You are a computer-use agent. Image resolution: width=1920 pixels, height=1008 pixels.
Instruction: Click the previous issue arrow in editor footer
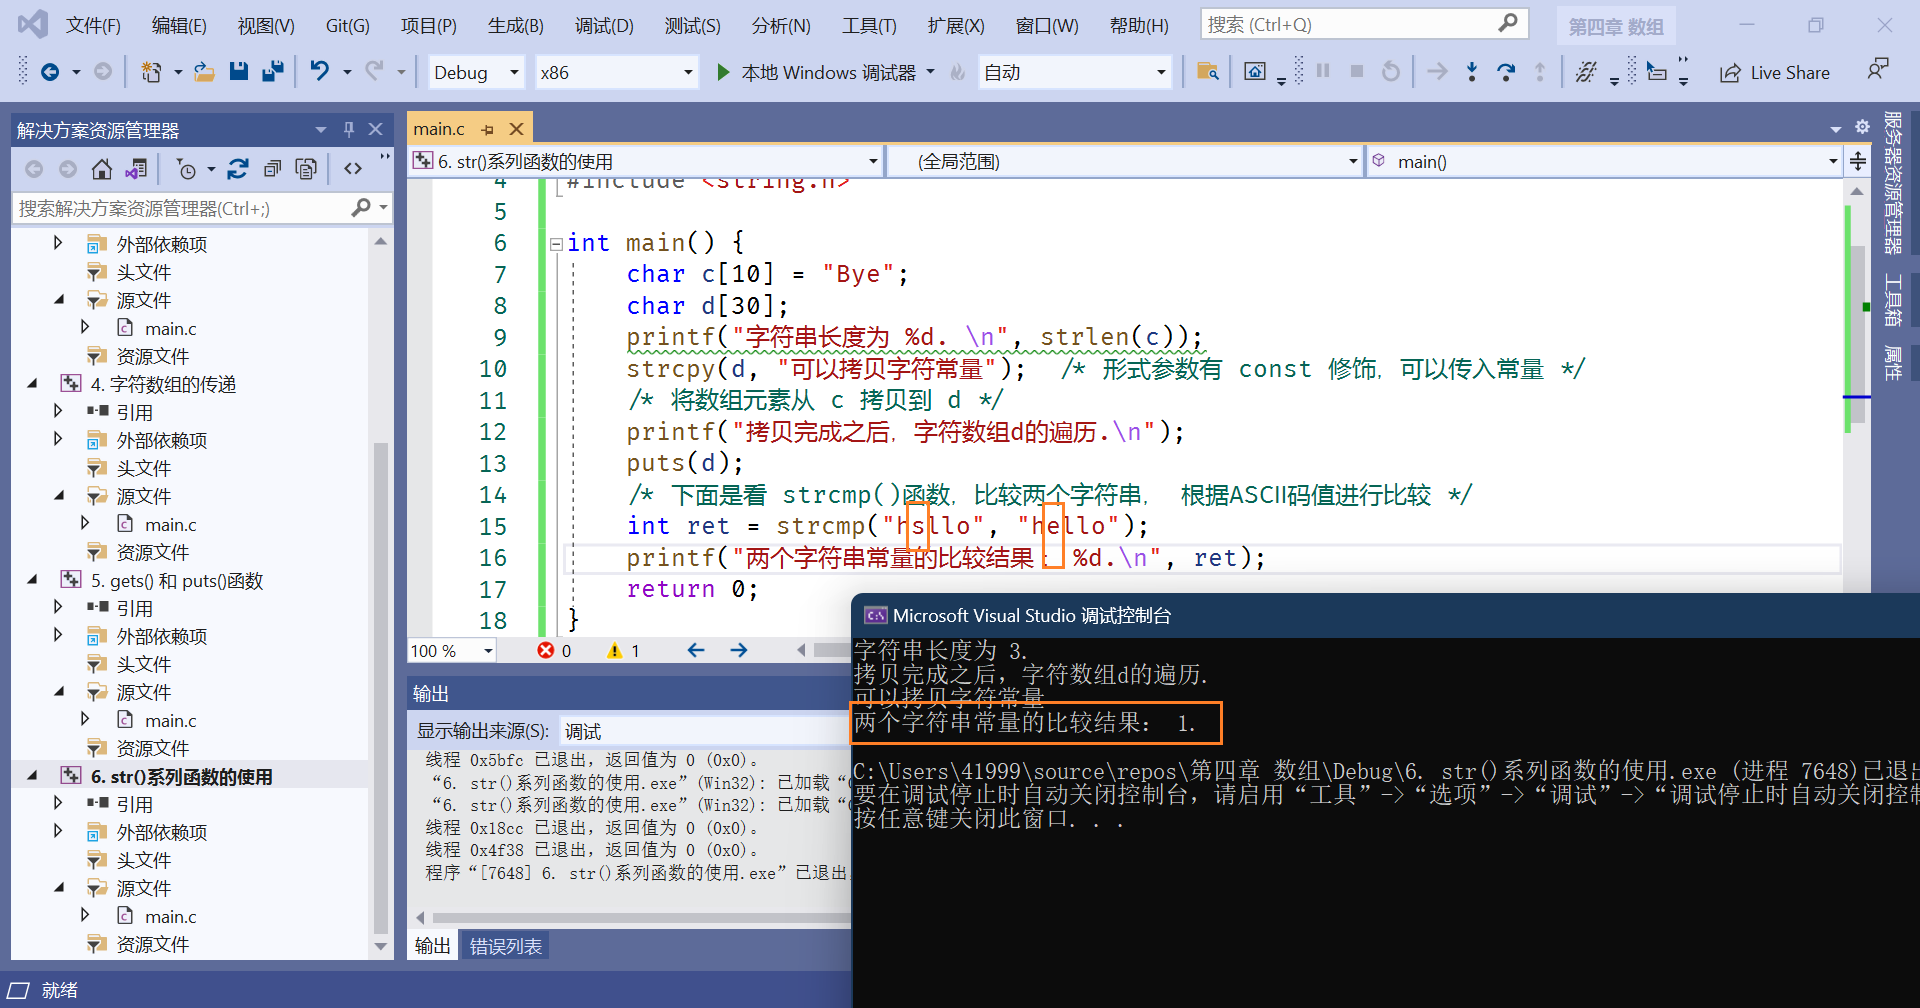[696, 650]
